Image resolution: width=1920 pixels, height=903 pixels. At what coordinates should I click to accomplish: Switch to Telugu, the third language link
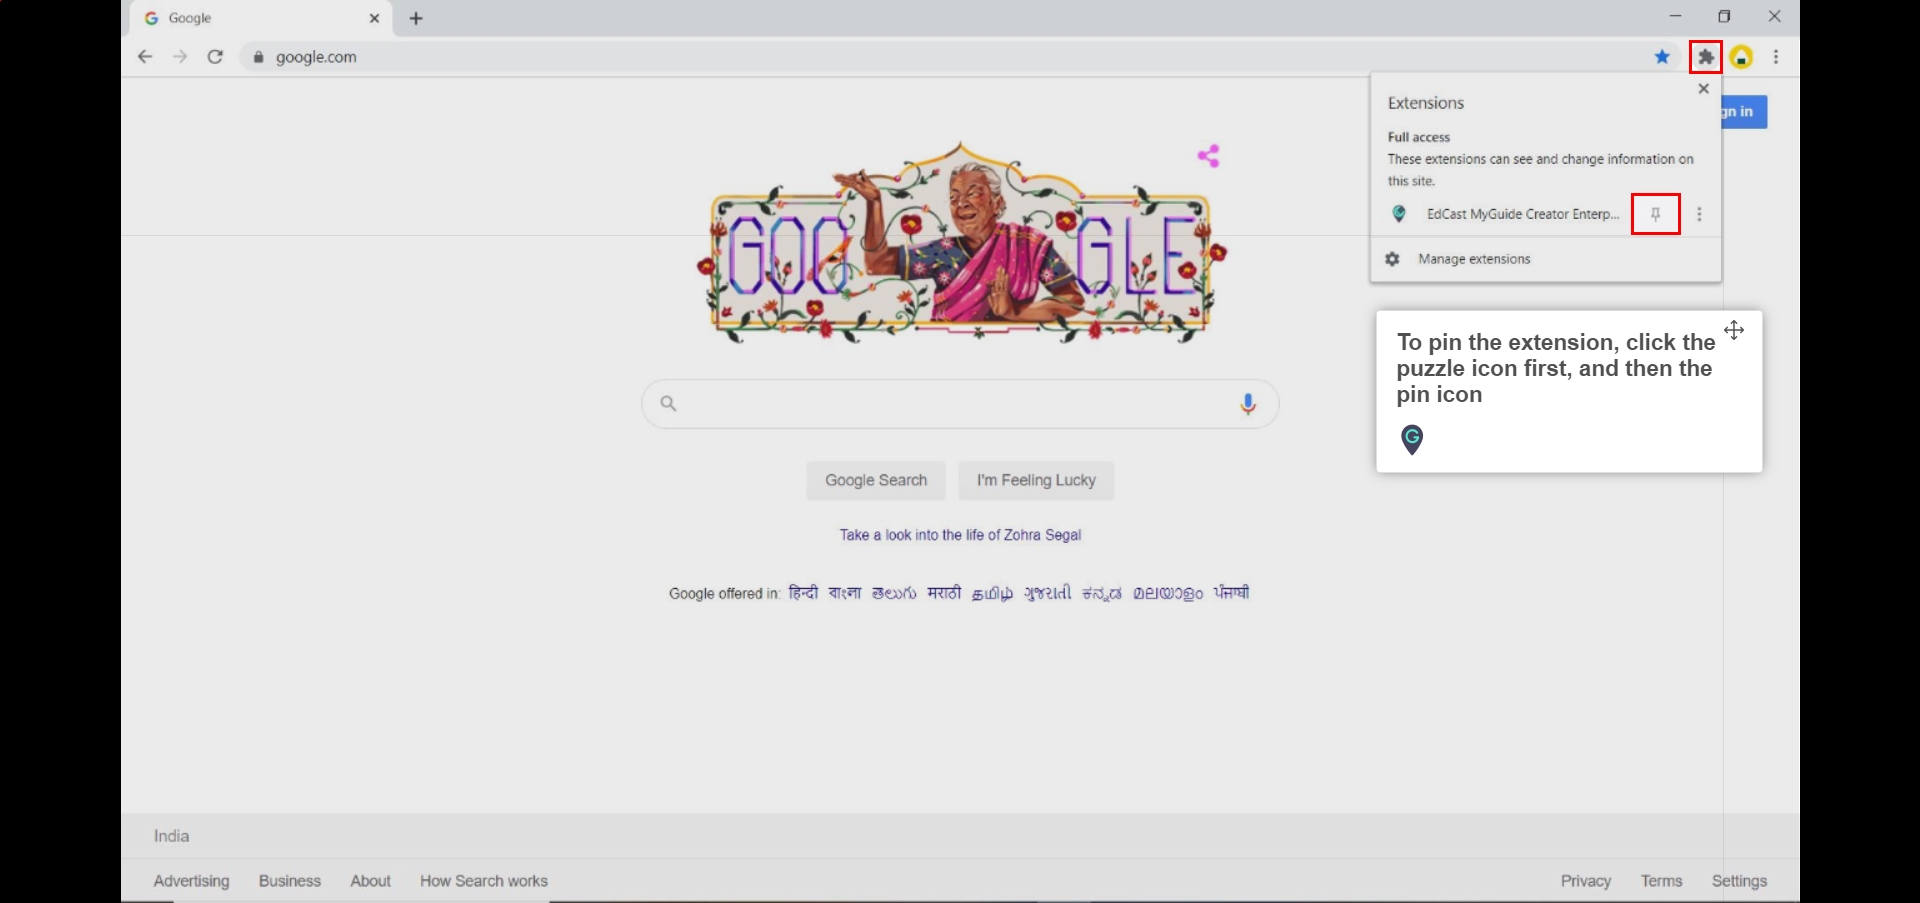[x=894, y=593]
